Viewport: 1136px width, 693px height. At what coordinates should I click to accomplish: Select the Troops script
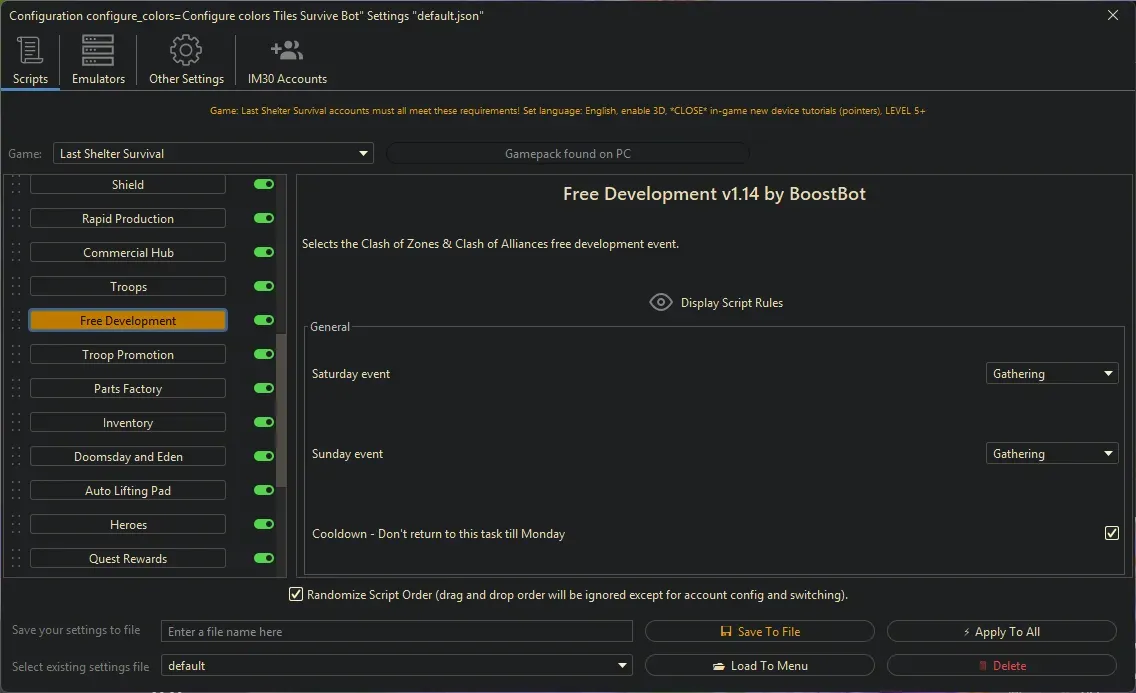coord(128,287)
